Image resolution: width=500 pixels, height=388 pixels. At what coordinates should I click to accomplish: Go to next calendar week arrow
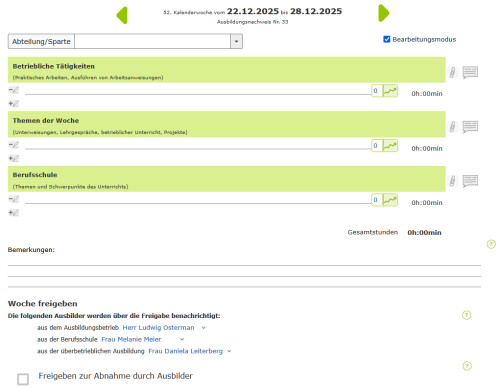(x=384, y=13)
